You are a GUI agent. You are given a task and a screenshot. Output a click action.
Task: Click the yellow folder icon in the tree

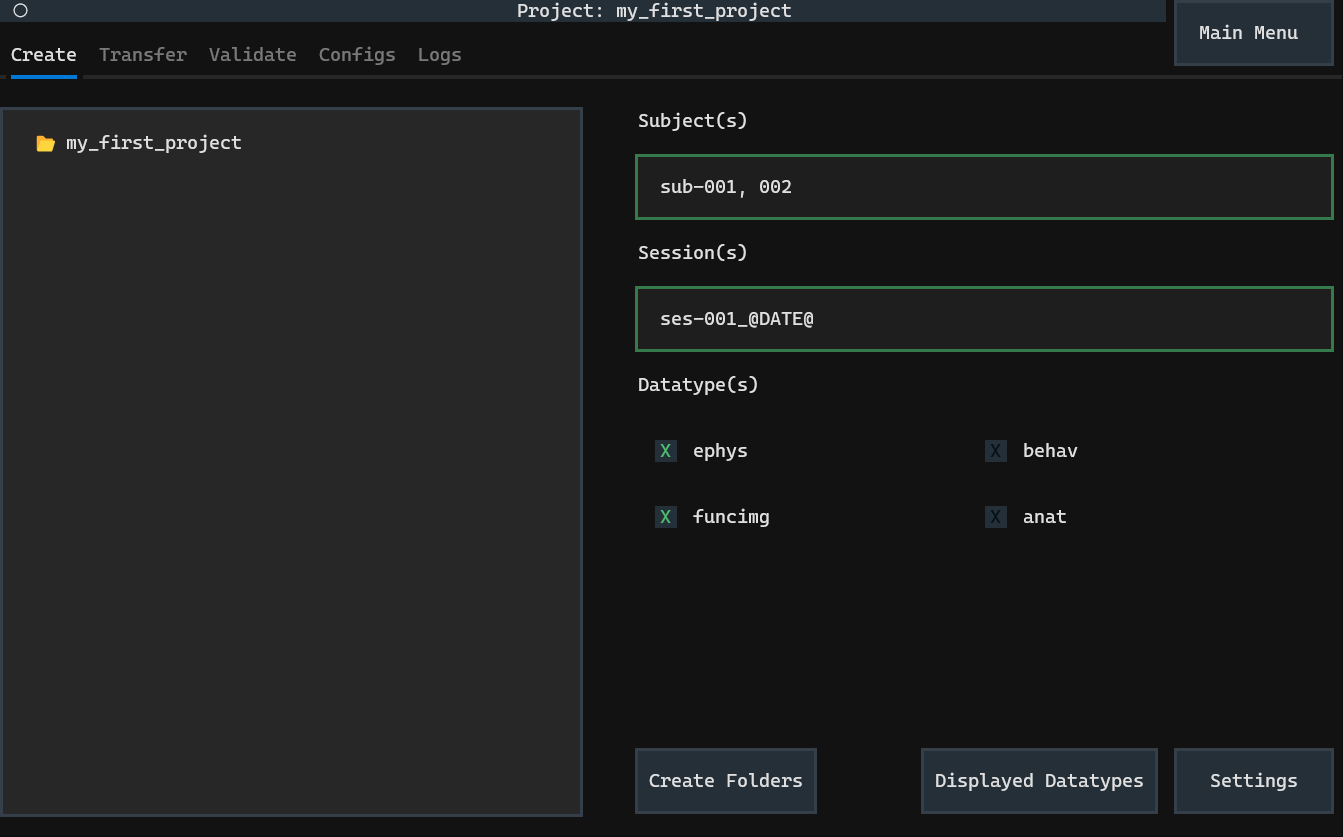coord(45,143)
